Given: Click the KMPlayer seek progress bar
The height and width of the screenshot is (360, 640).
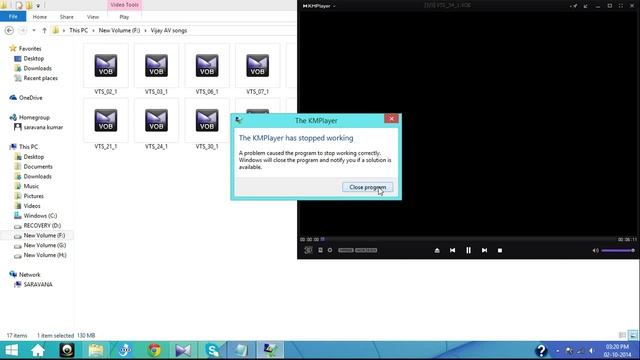Looking at the screenshot, I should 468,239.
